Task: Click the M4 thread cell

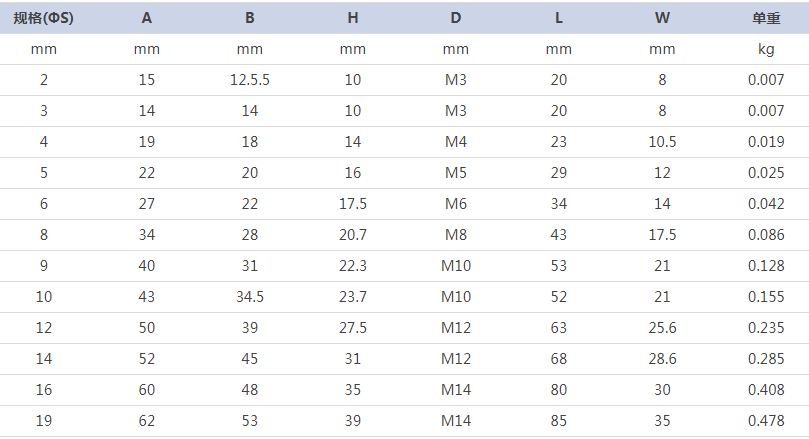Action: (x=456, y=142)
